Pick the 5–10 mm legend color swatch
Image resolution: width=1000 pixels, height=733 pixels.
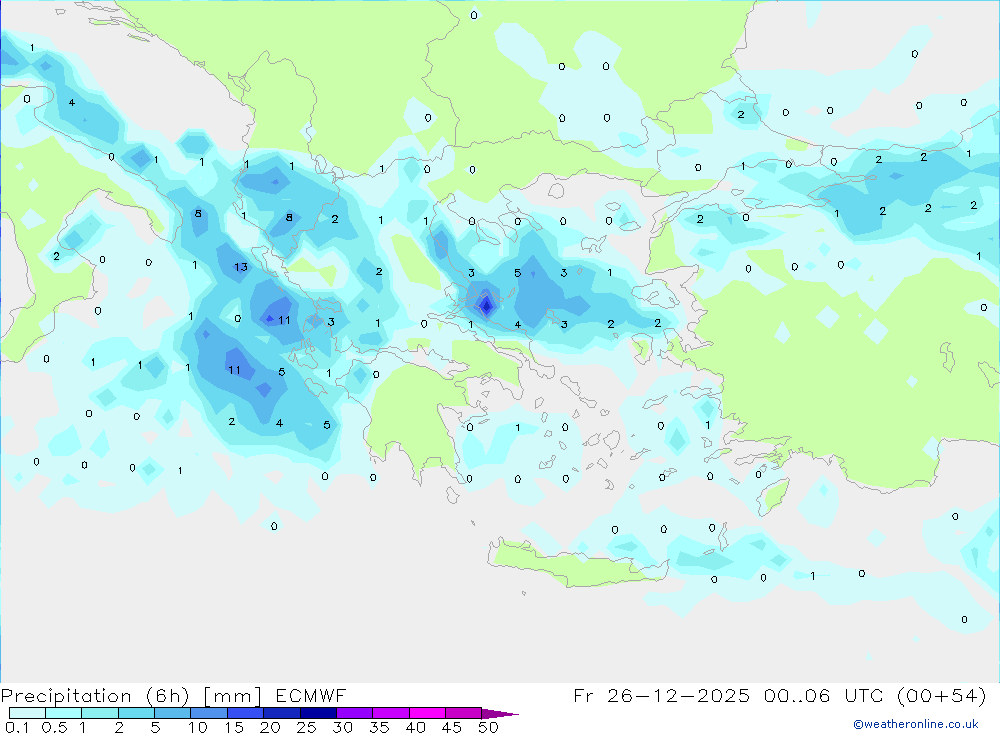[172, 713]
